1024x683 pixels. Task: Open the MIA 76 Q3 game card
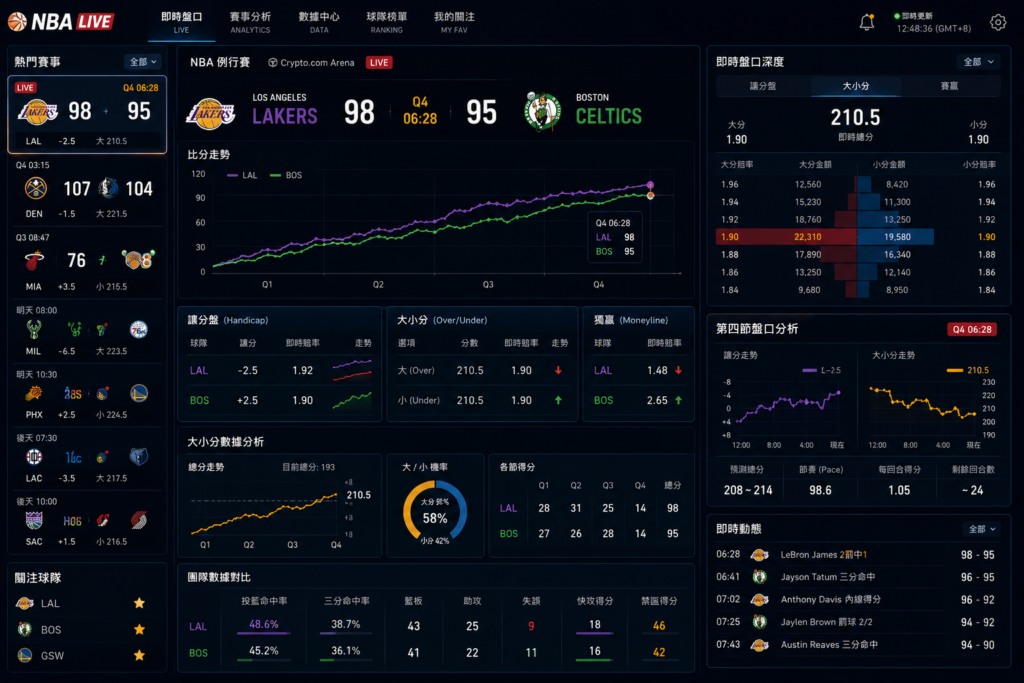point(87,262)
